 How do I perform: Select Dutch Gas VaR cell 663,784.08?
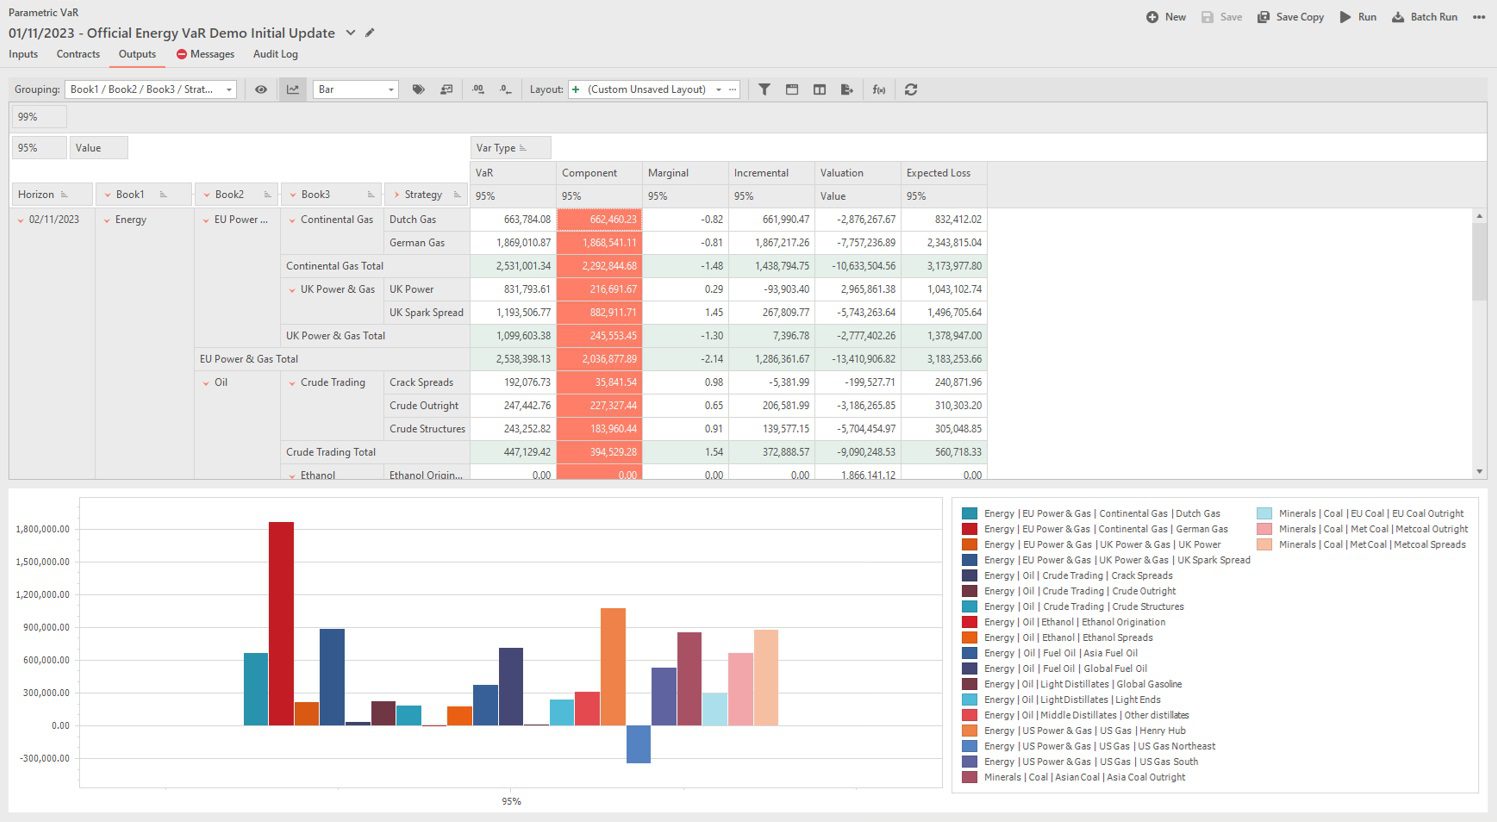513,220
